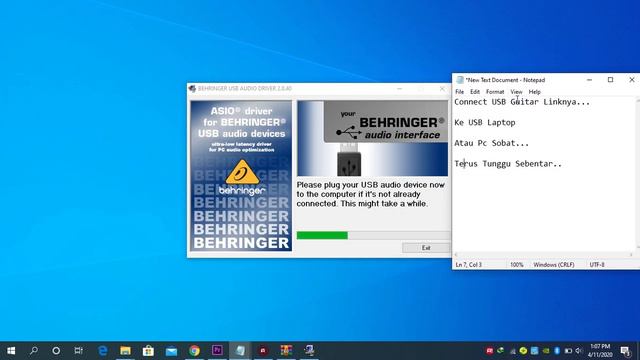Click the 'Terus Tunggu Sebentar..' line
This screenshot has width=640, height=360.
pos(508,164)
